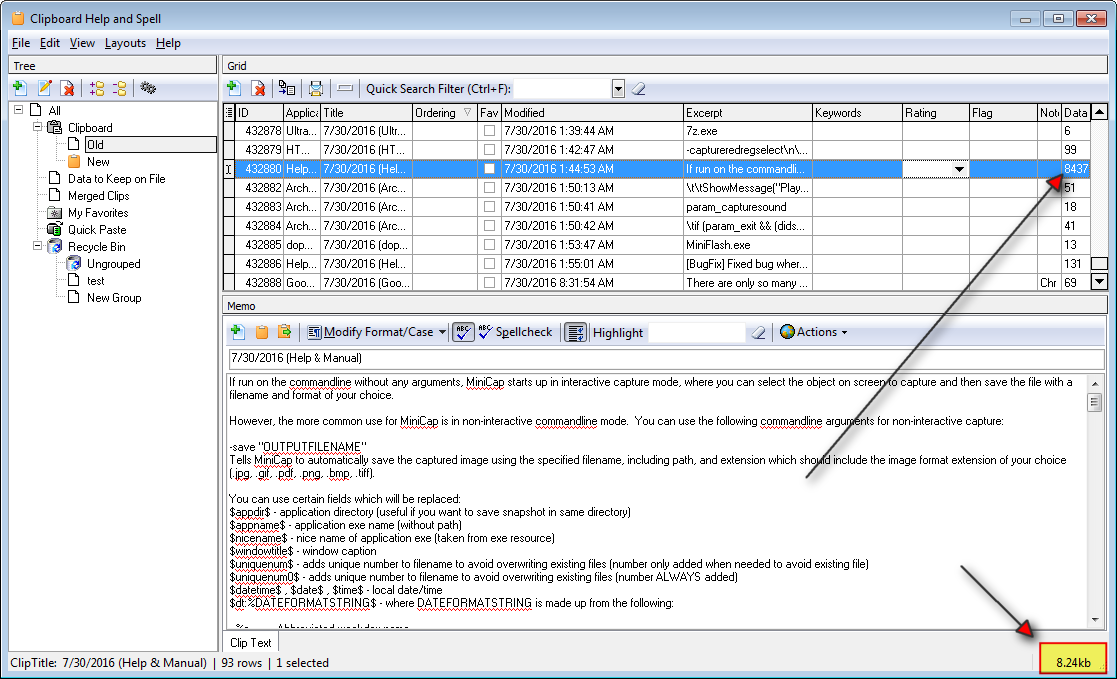
Task: Enable Fav checkbox on clip 432885 row
Action: tap(489, 245)
